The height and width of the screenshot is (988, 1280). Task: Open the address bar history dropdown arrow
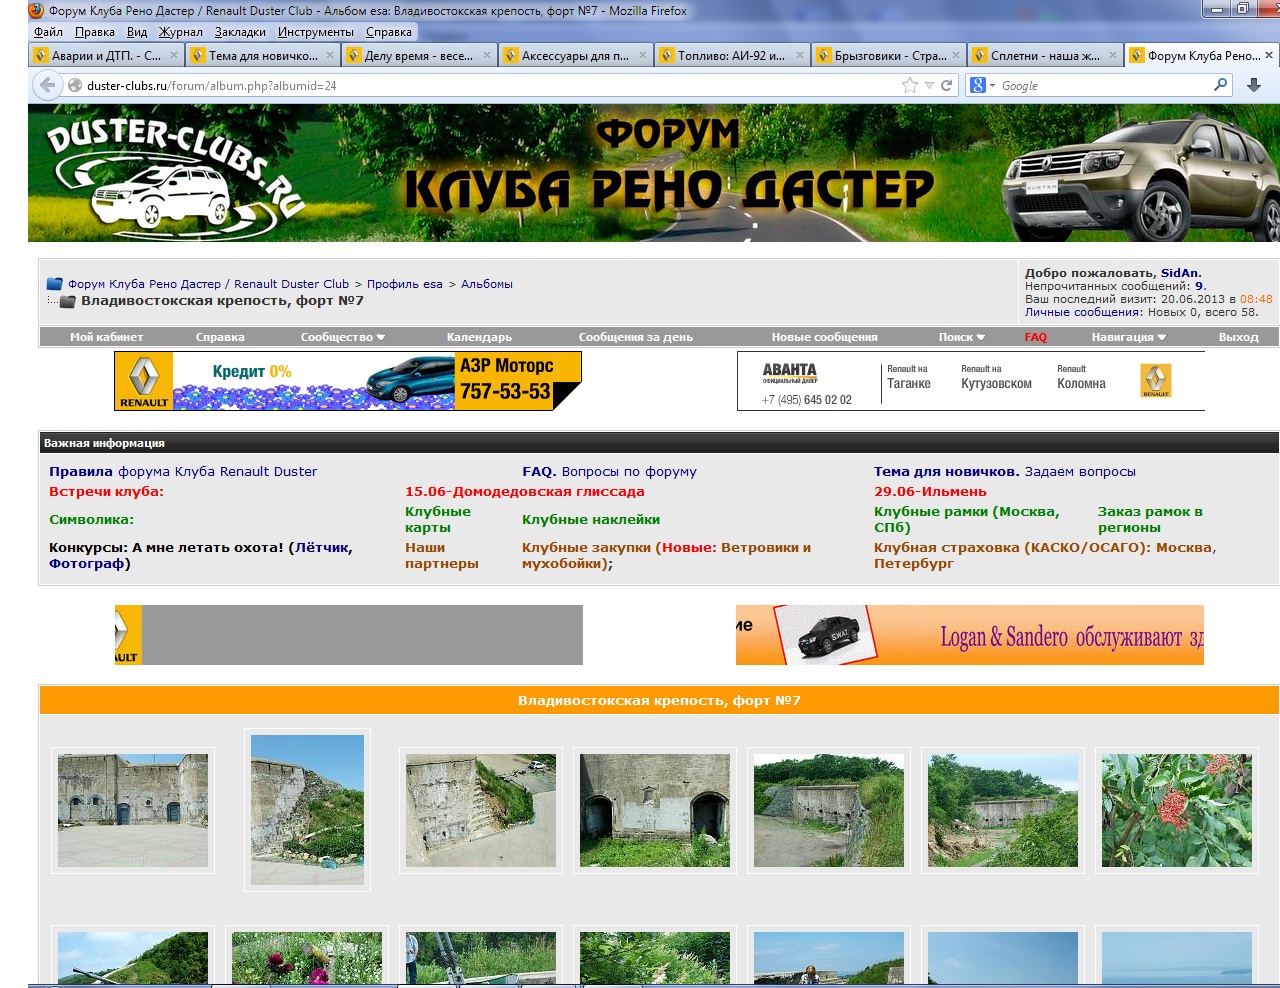[929, 86]
